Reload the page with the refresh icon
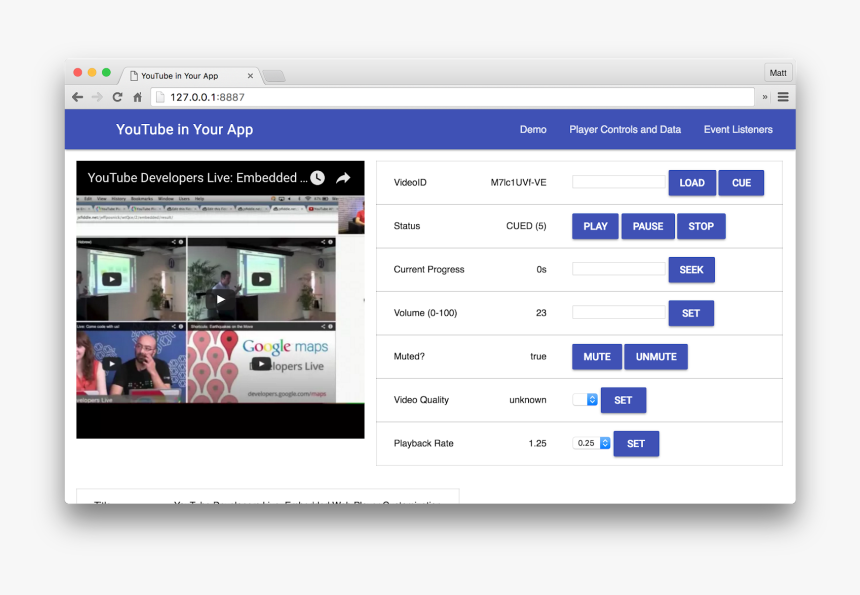The width and height of the screenshot is (860, 595). (x=117, y=97)
